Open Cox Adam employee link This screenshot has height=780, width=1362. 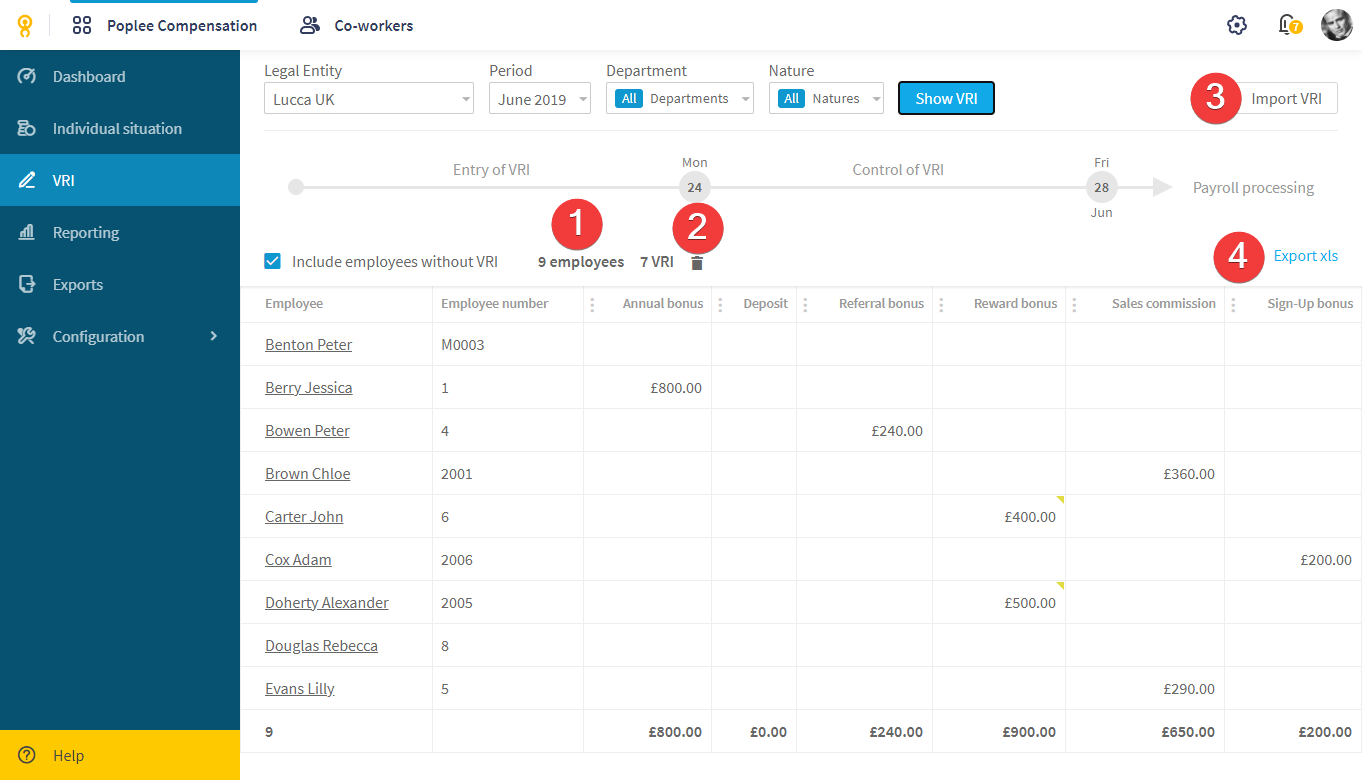tap(298, 559)
